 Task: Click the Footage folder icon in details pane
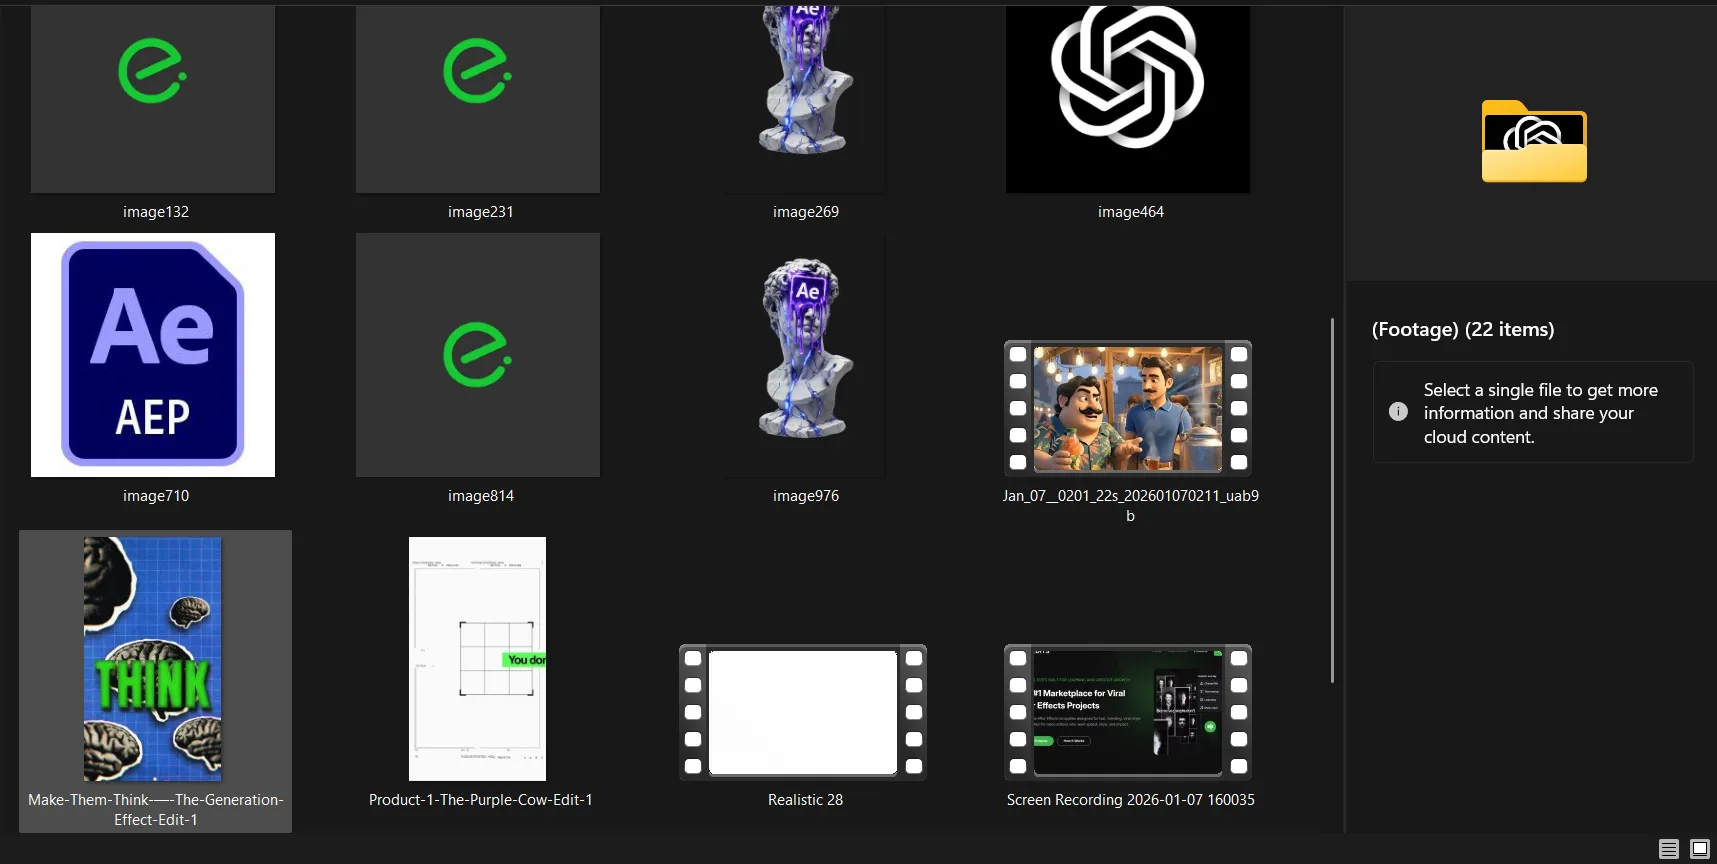point(1533,142)
